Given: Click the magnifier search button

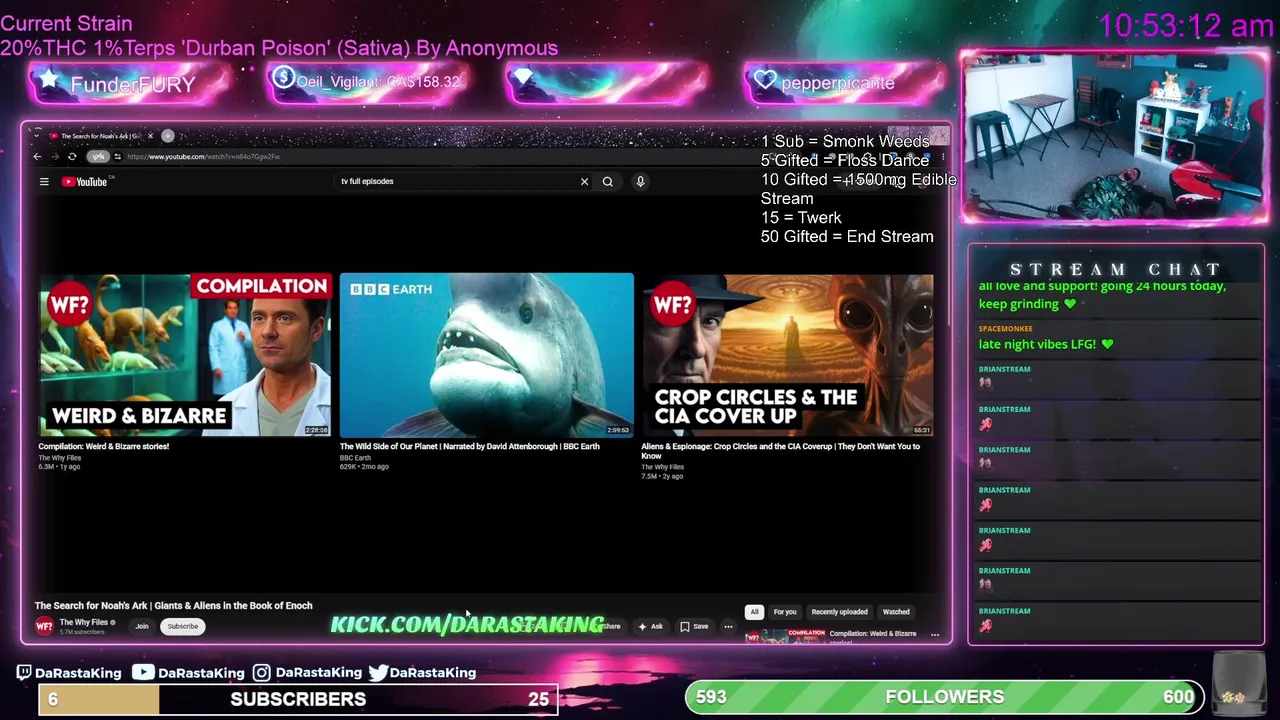Looking at the screenshot, I should coord(607,181).
